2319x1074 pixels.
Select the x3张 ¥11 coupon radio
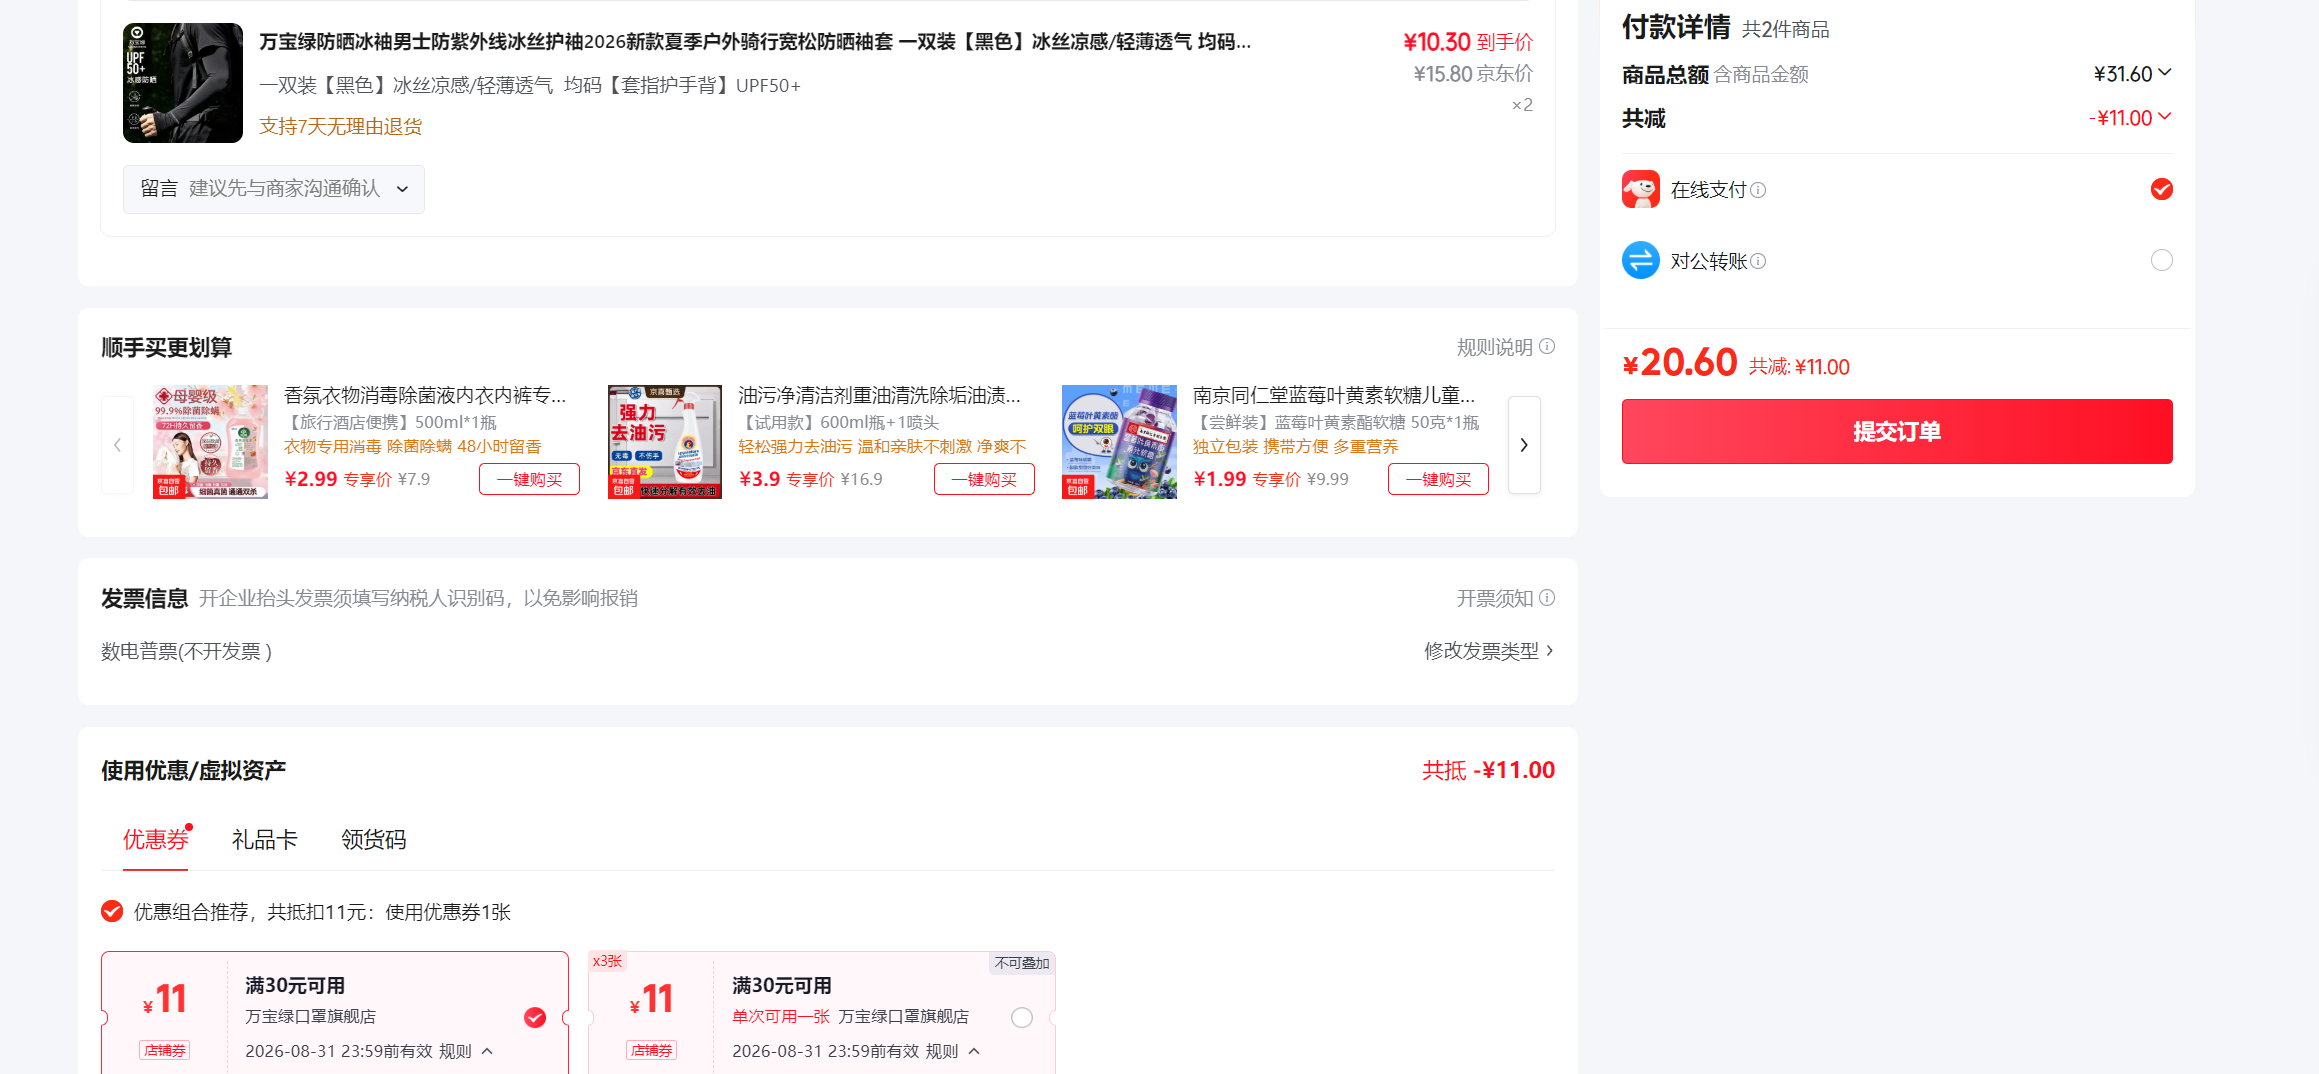point(1022,1018)
